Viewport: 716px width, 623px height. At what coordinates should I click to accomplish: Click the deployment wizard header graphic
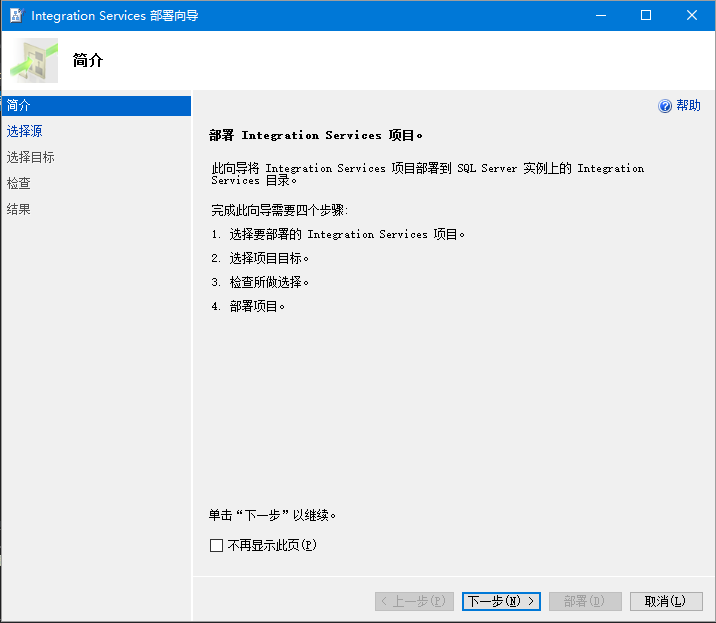pyautogui.click(x=35, y=60)
